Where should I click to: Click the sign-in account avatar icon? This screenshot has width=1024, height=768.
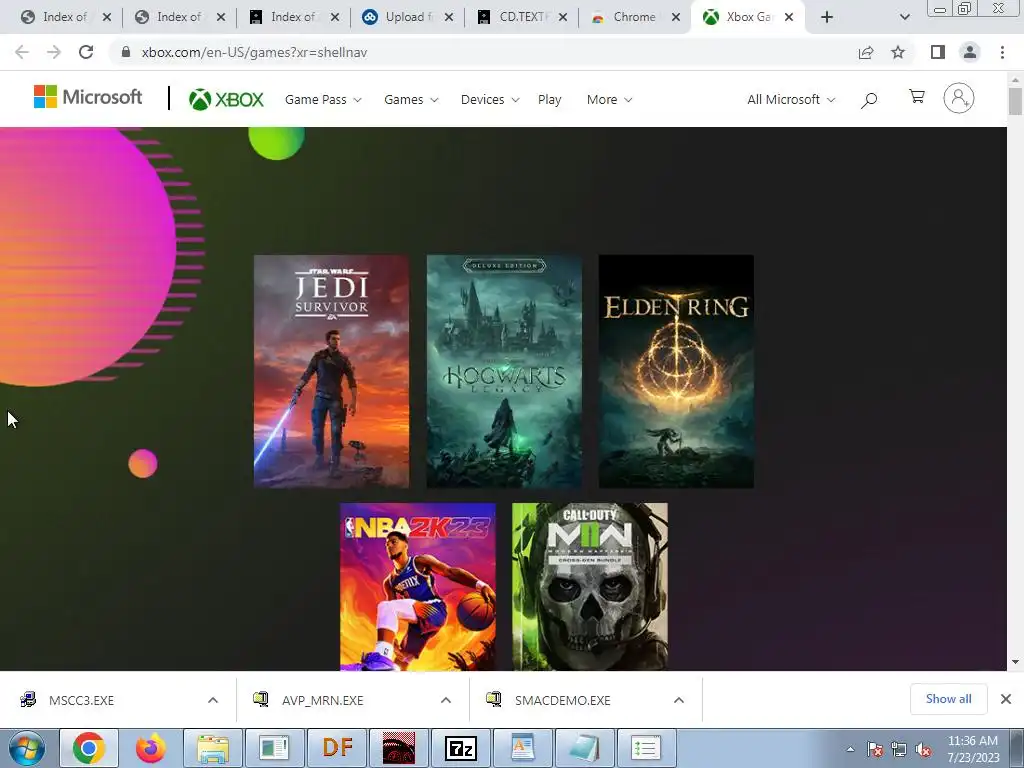(x=959, y=99)
